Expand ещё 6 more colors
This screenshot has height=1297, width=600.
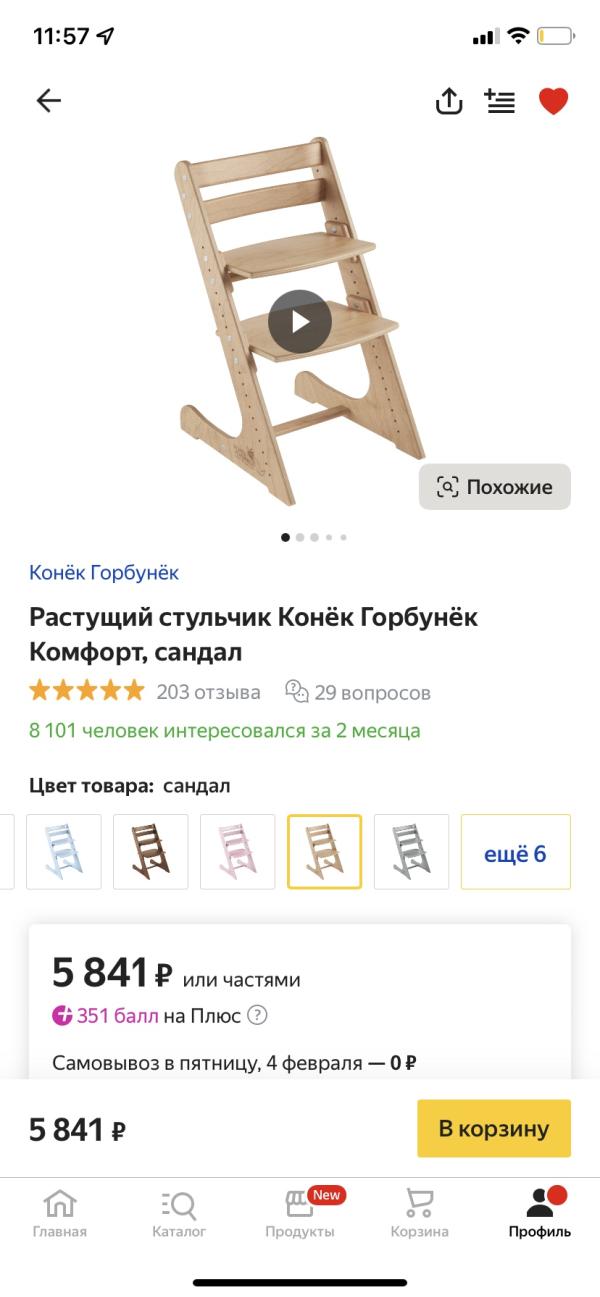click(x=516, y=852)
